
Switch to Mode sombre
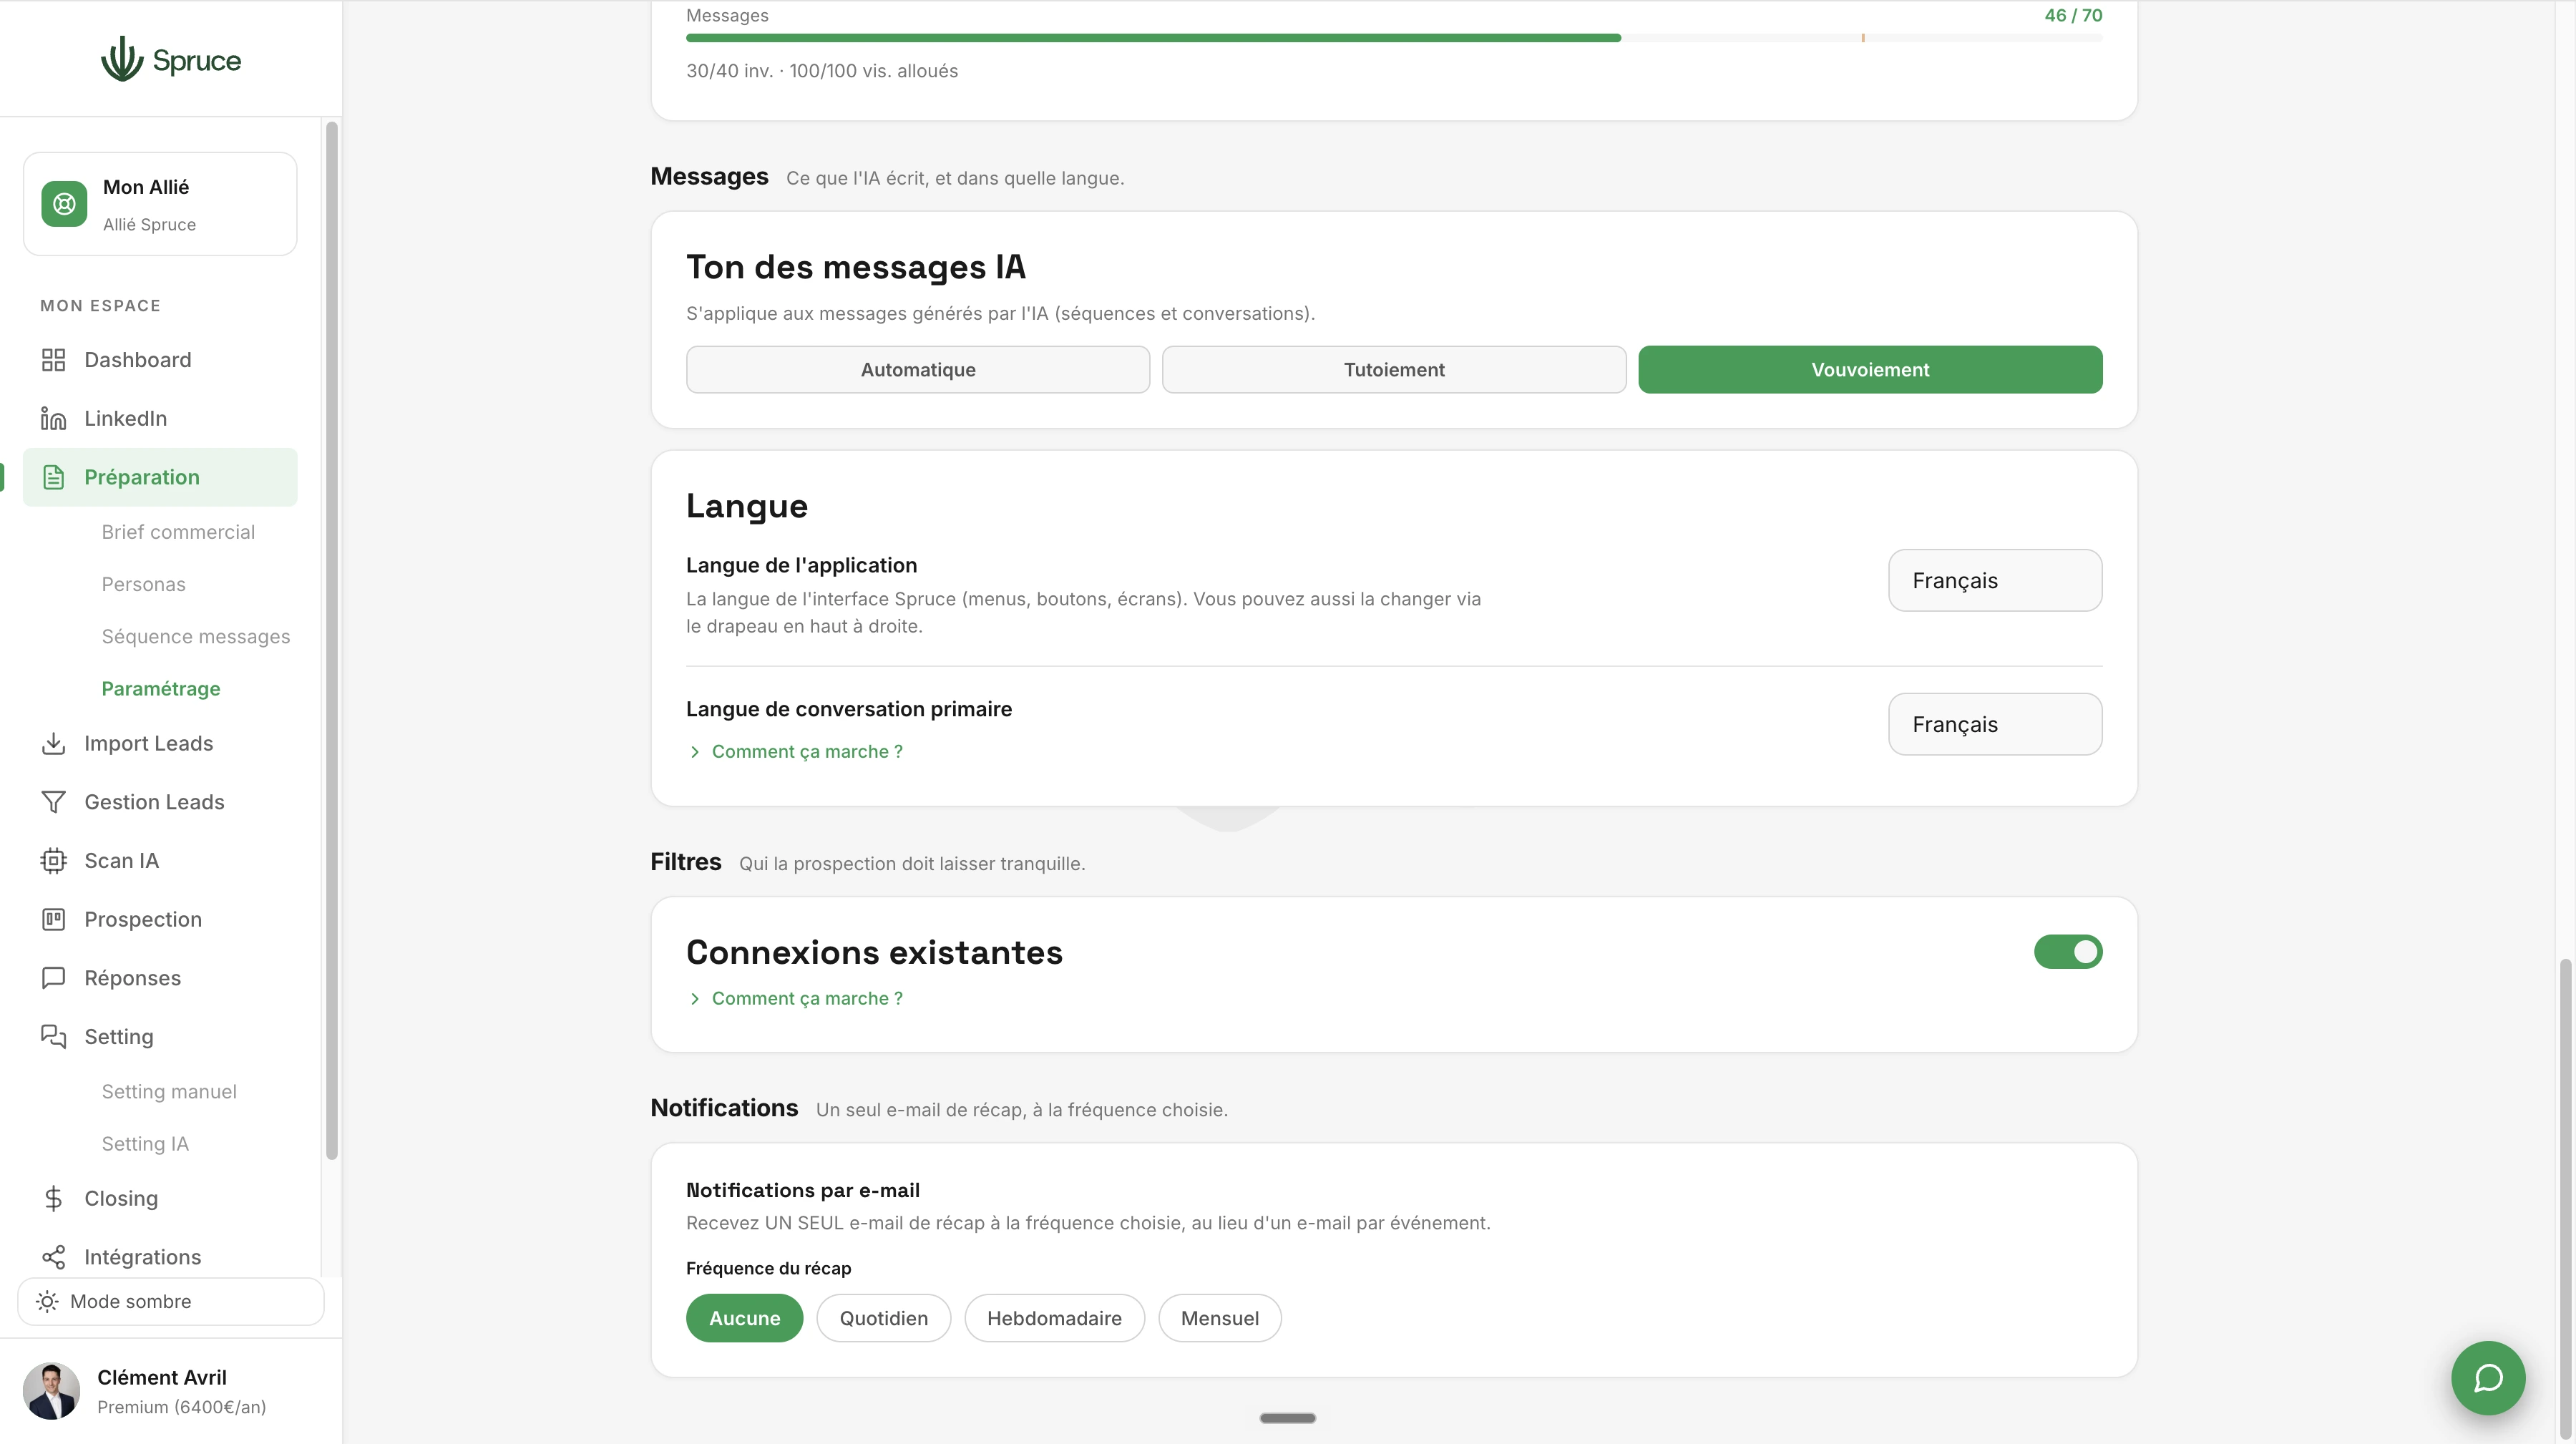click(170, 1301)
